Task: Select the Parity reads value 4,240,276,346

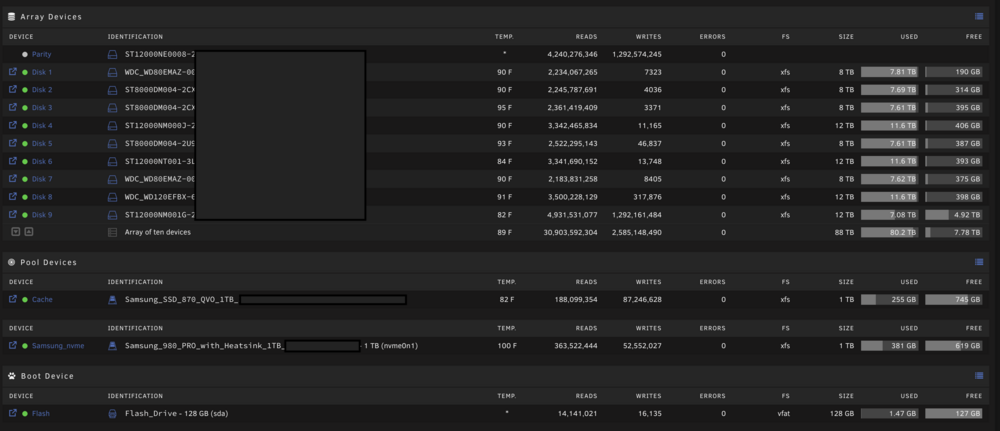Action: (x=572, y=55)
